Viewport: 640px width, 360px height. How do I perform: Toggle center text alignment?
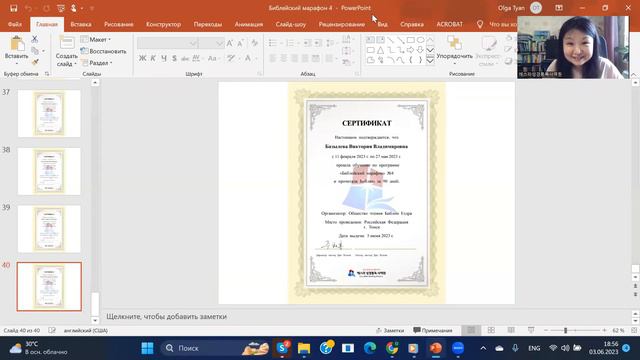(x=284, y=59)
